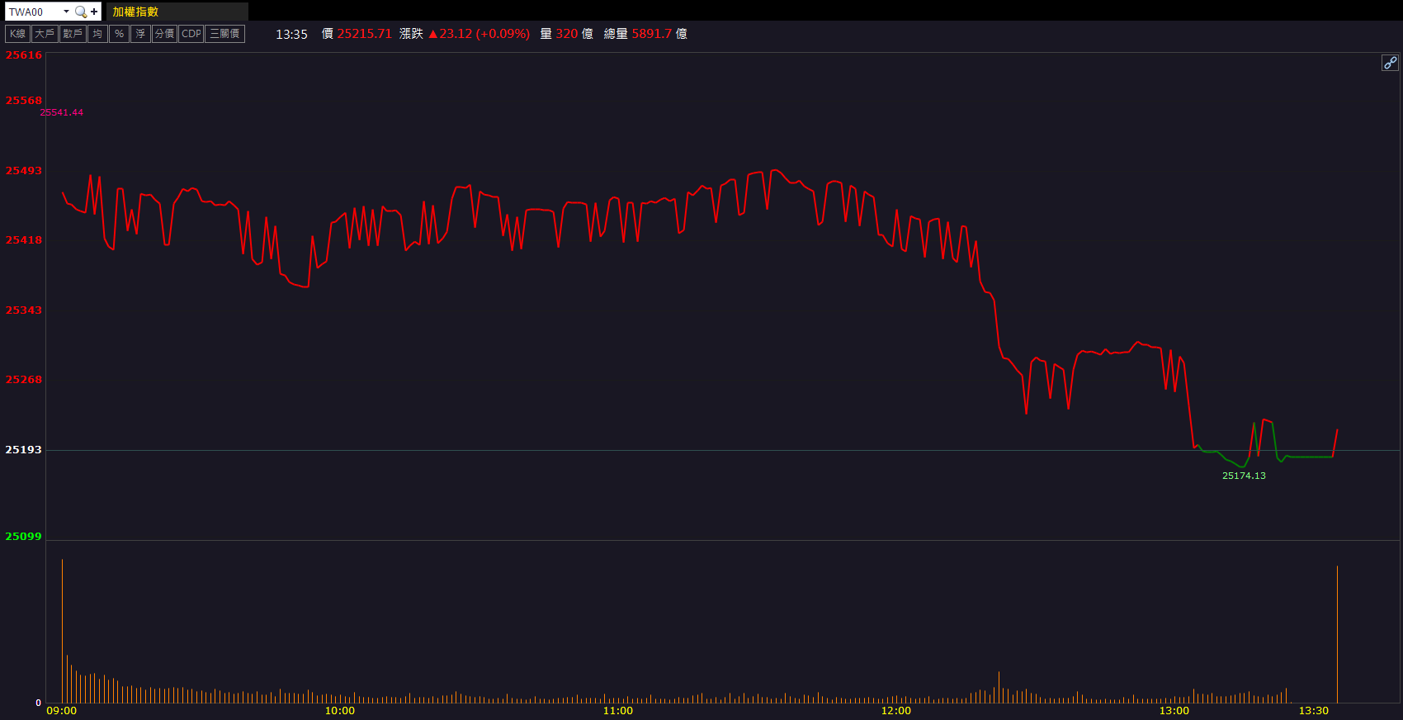Toggle the 均 average line button
Viewport: 1403px width, 720px height.
pyautogui.click(x=97, y=34)
